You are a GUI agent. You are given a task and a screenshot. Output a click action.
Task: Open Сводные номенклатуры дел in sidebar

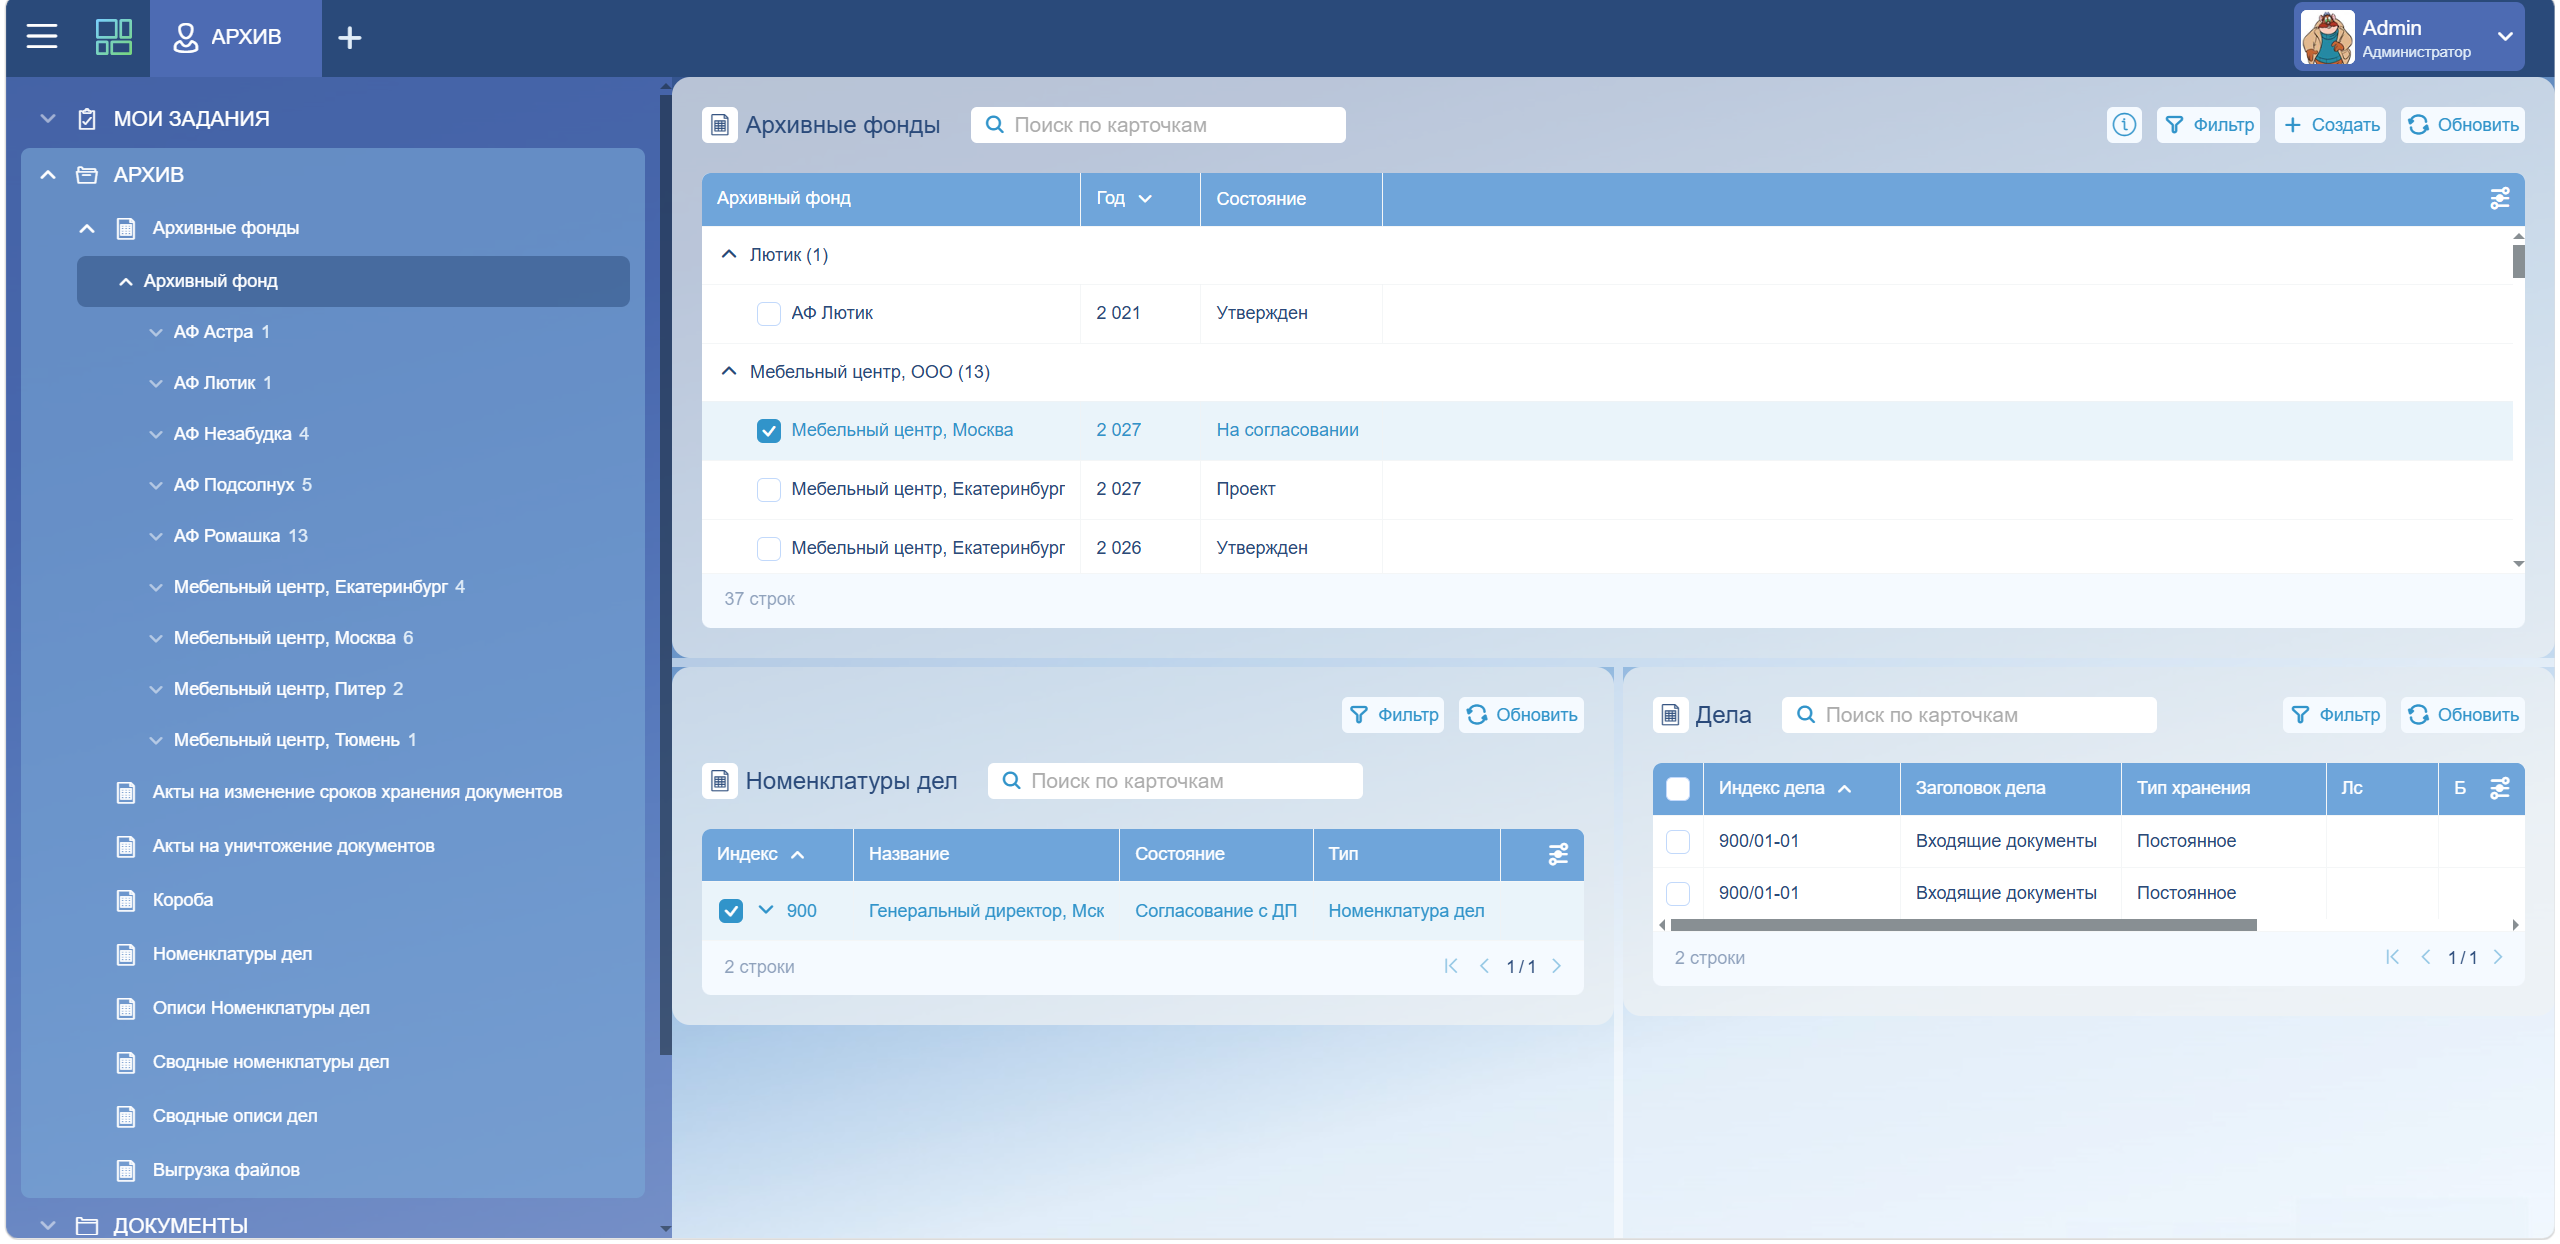click(271, 1062)
